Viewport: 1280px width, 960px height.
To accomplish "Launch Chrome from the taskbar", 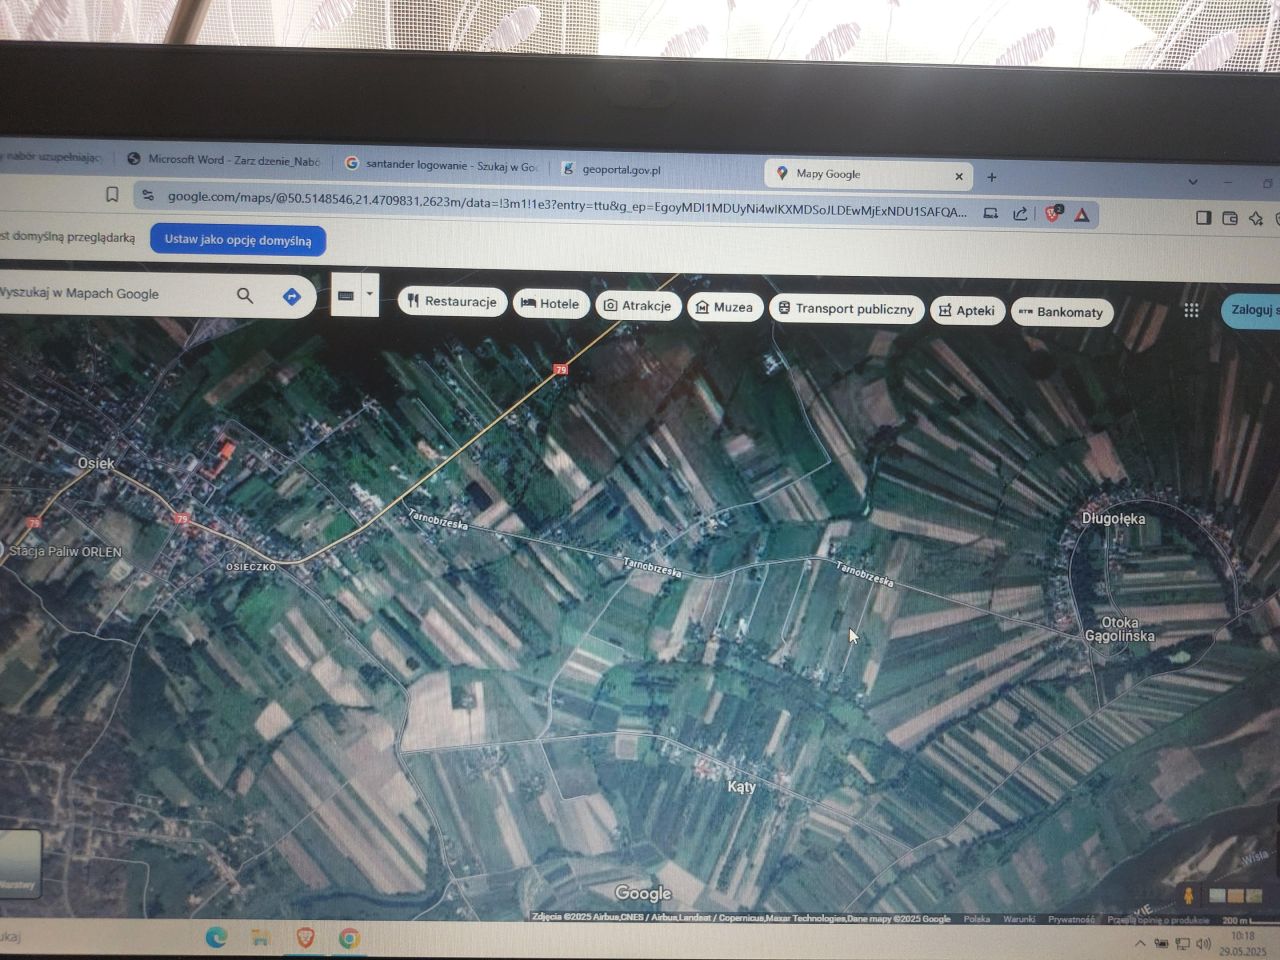I will pyautogui.click(x=349, y=938).
